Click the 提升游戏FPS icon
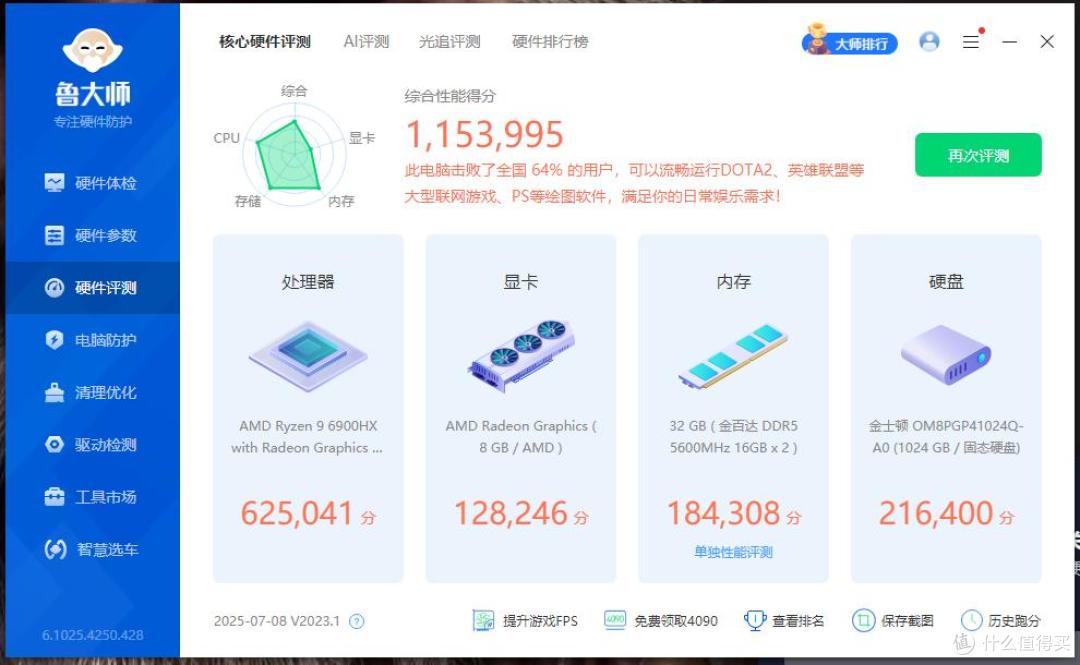Screen dimensions: 1080x665 484,620
